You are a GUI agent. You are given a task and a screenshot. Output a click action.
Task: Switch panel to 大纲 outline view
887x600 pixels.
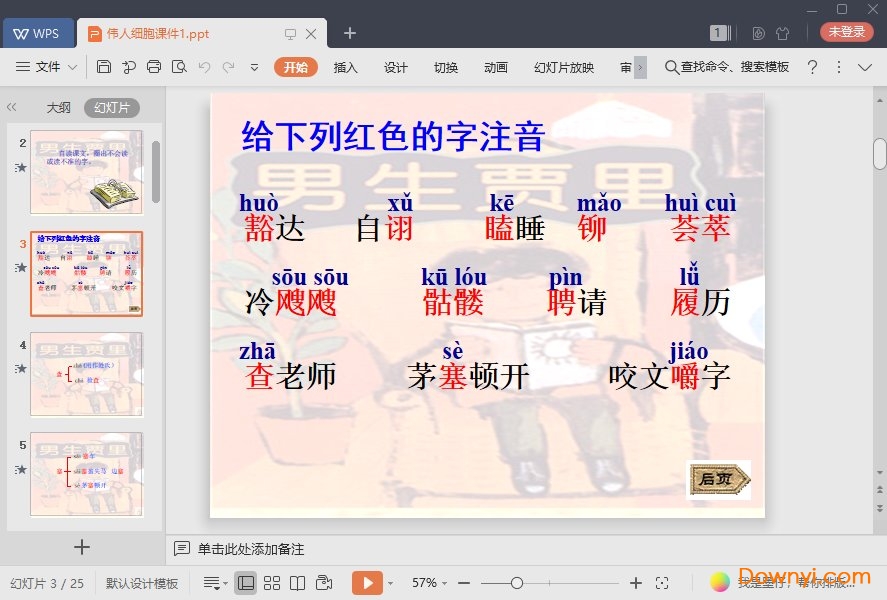58,107
